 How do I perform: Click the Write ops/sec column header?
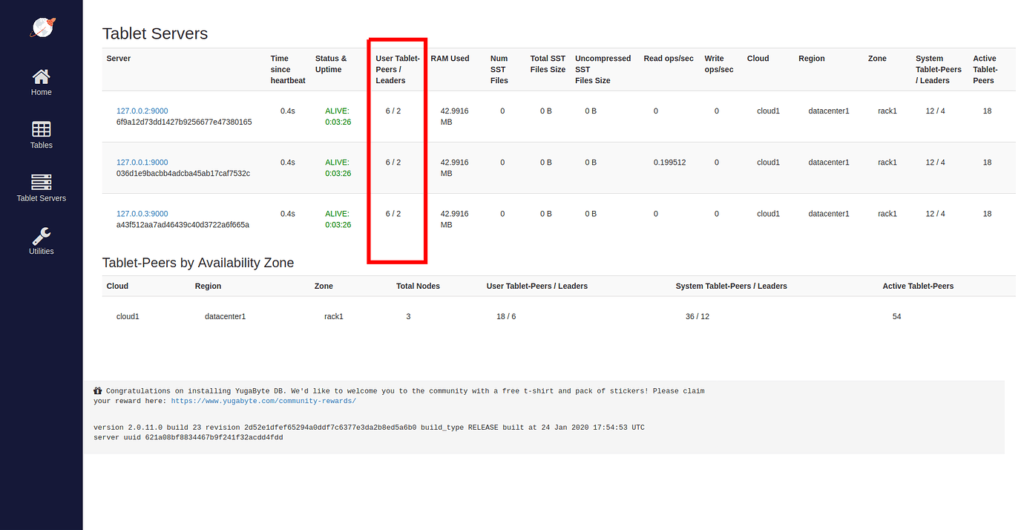click(x=719, y=64)
